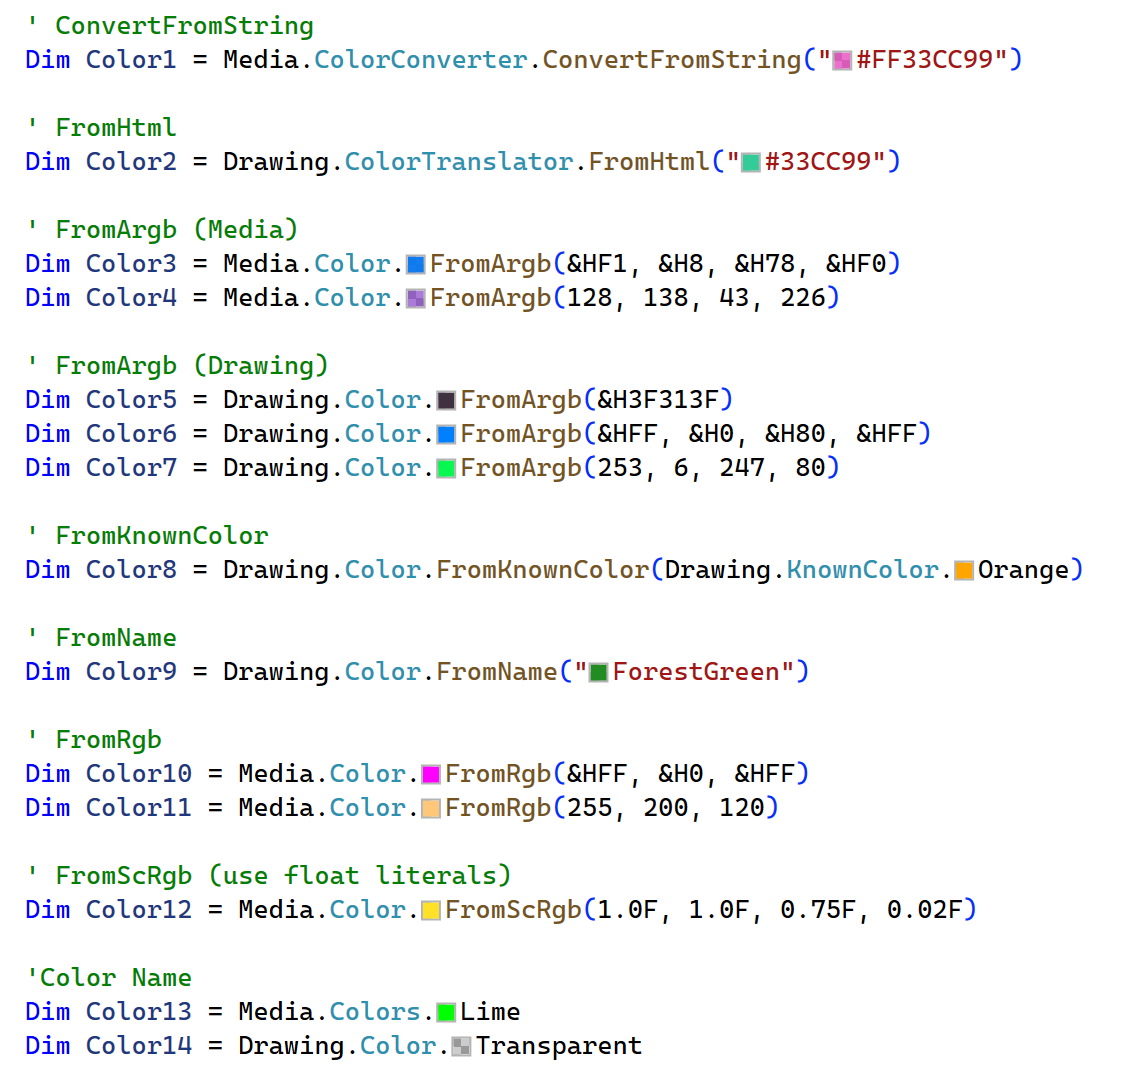Select the ForestGreen swatch inside the string literal
The height and width of the screenshot is (1079, 1143).
pos(598,670)
